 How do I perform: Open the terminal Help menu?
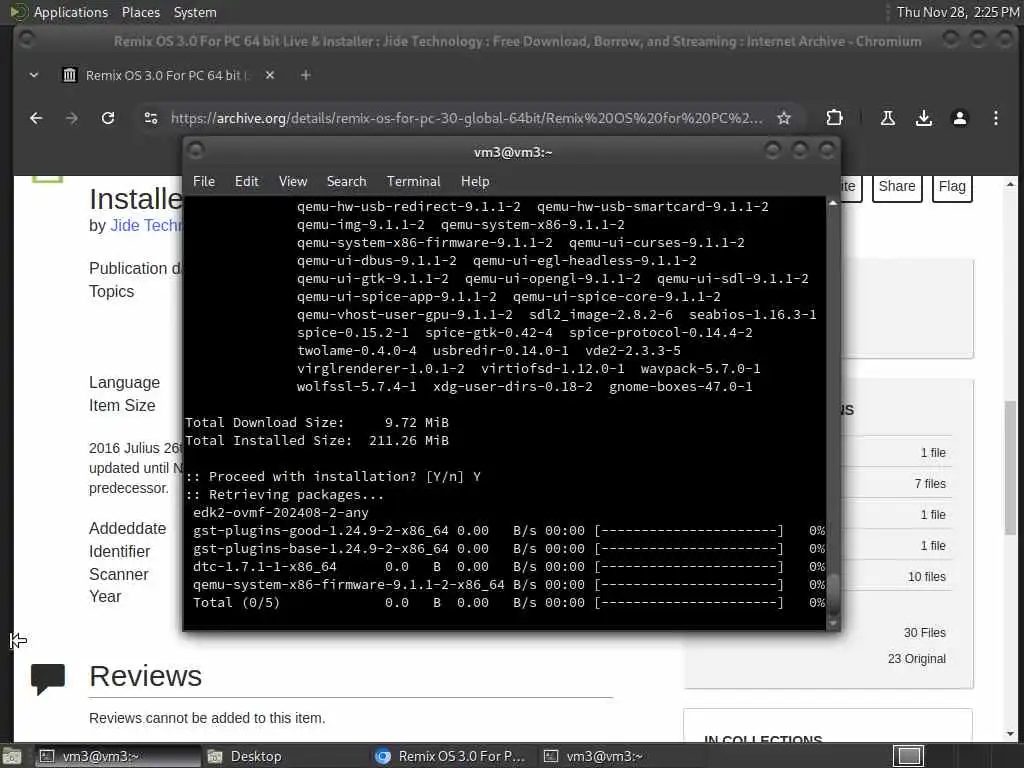(x=475, y=182)
